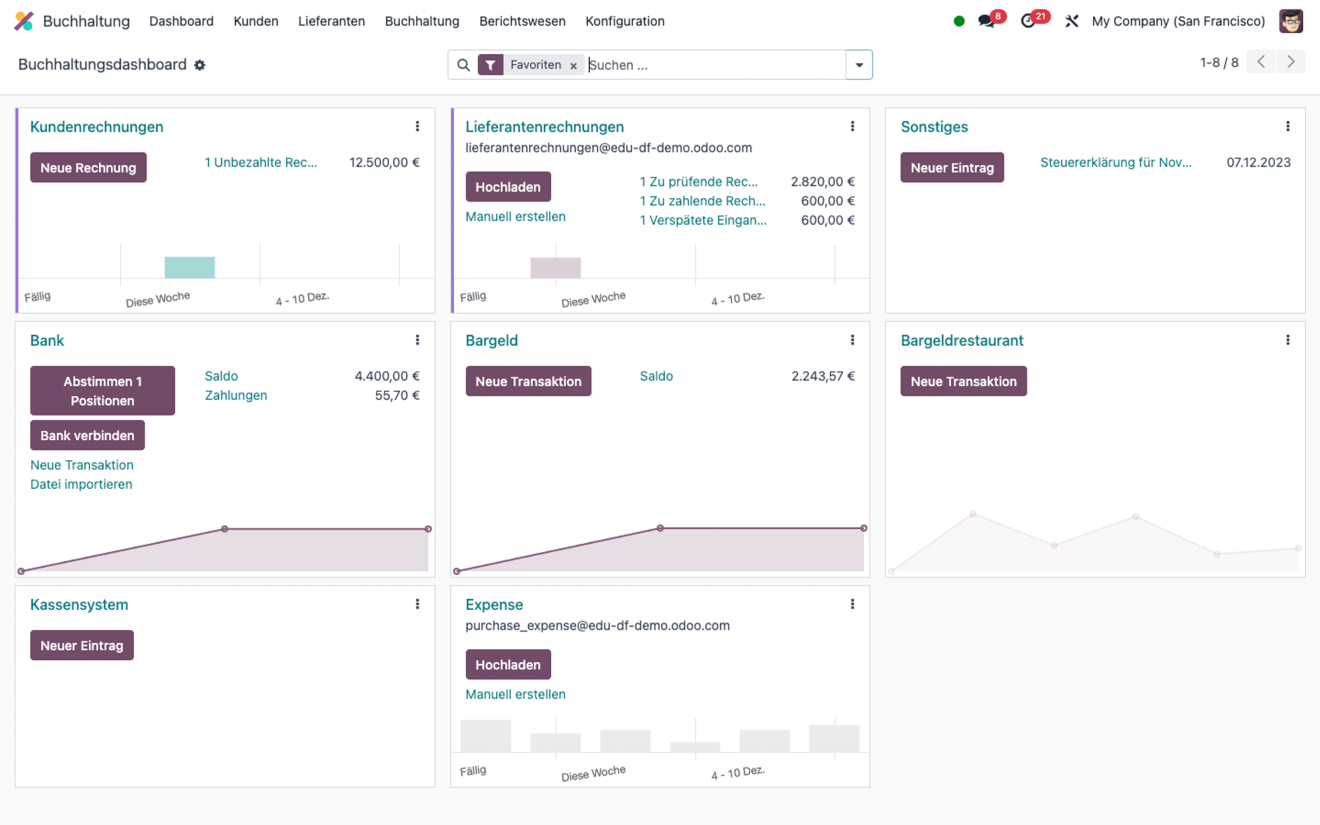Image resolution: width=1320 pixels, height=825 pixels.
Task: Open the Lieferanten menu
Action: coord(331,21)
